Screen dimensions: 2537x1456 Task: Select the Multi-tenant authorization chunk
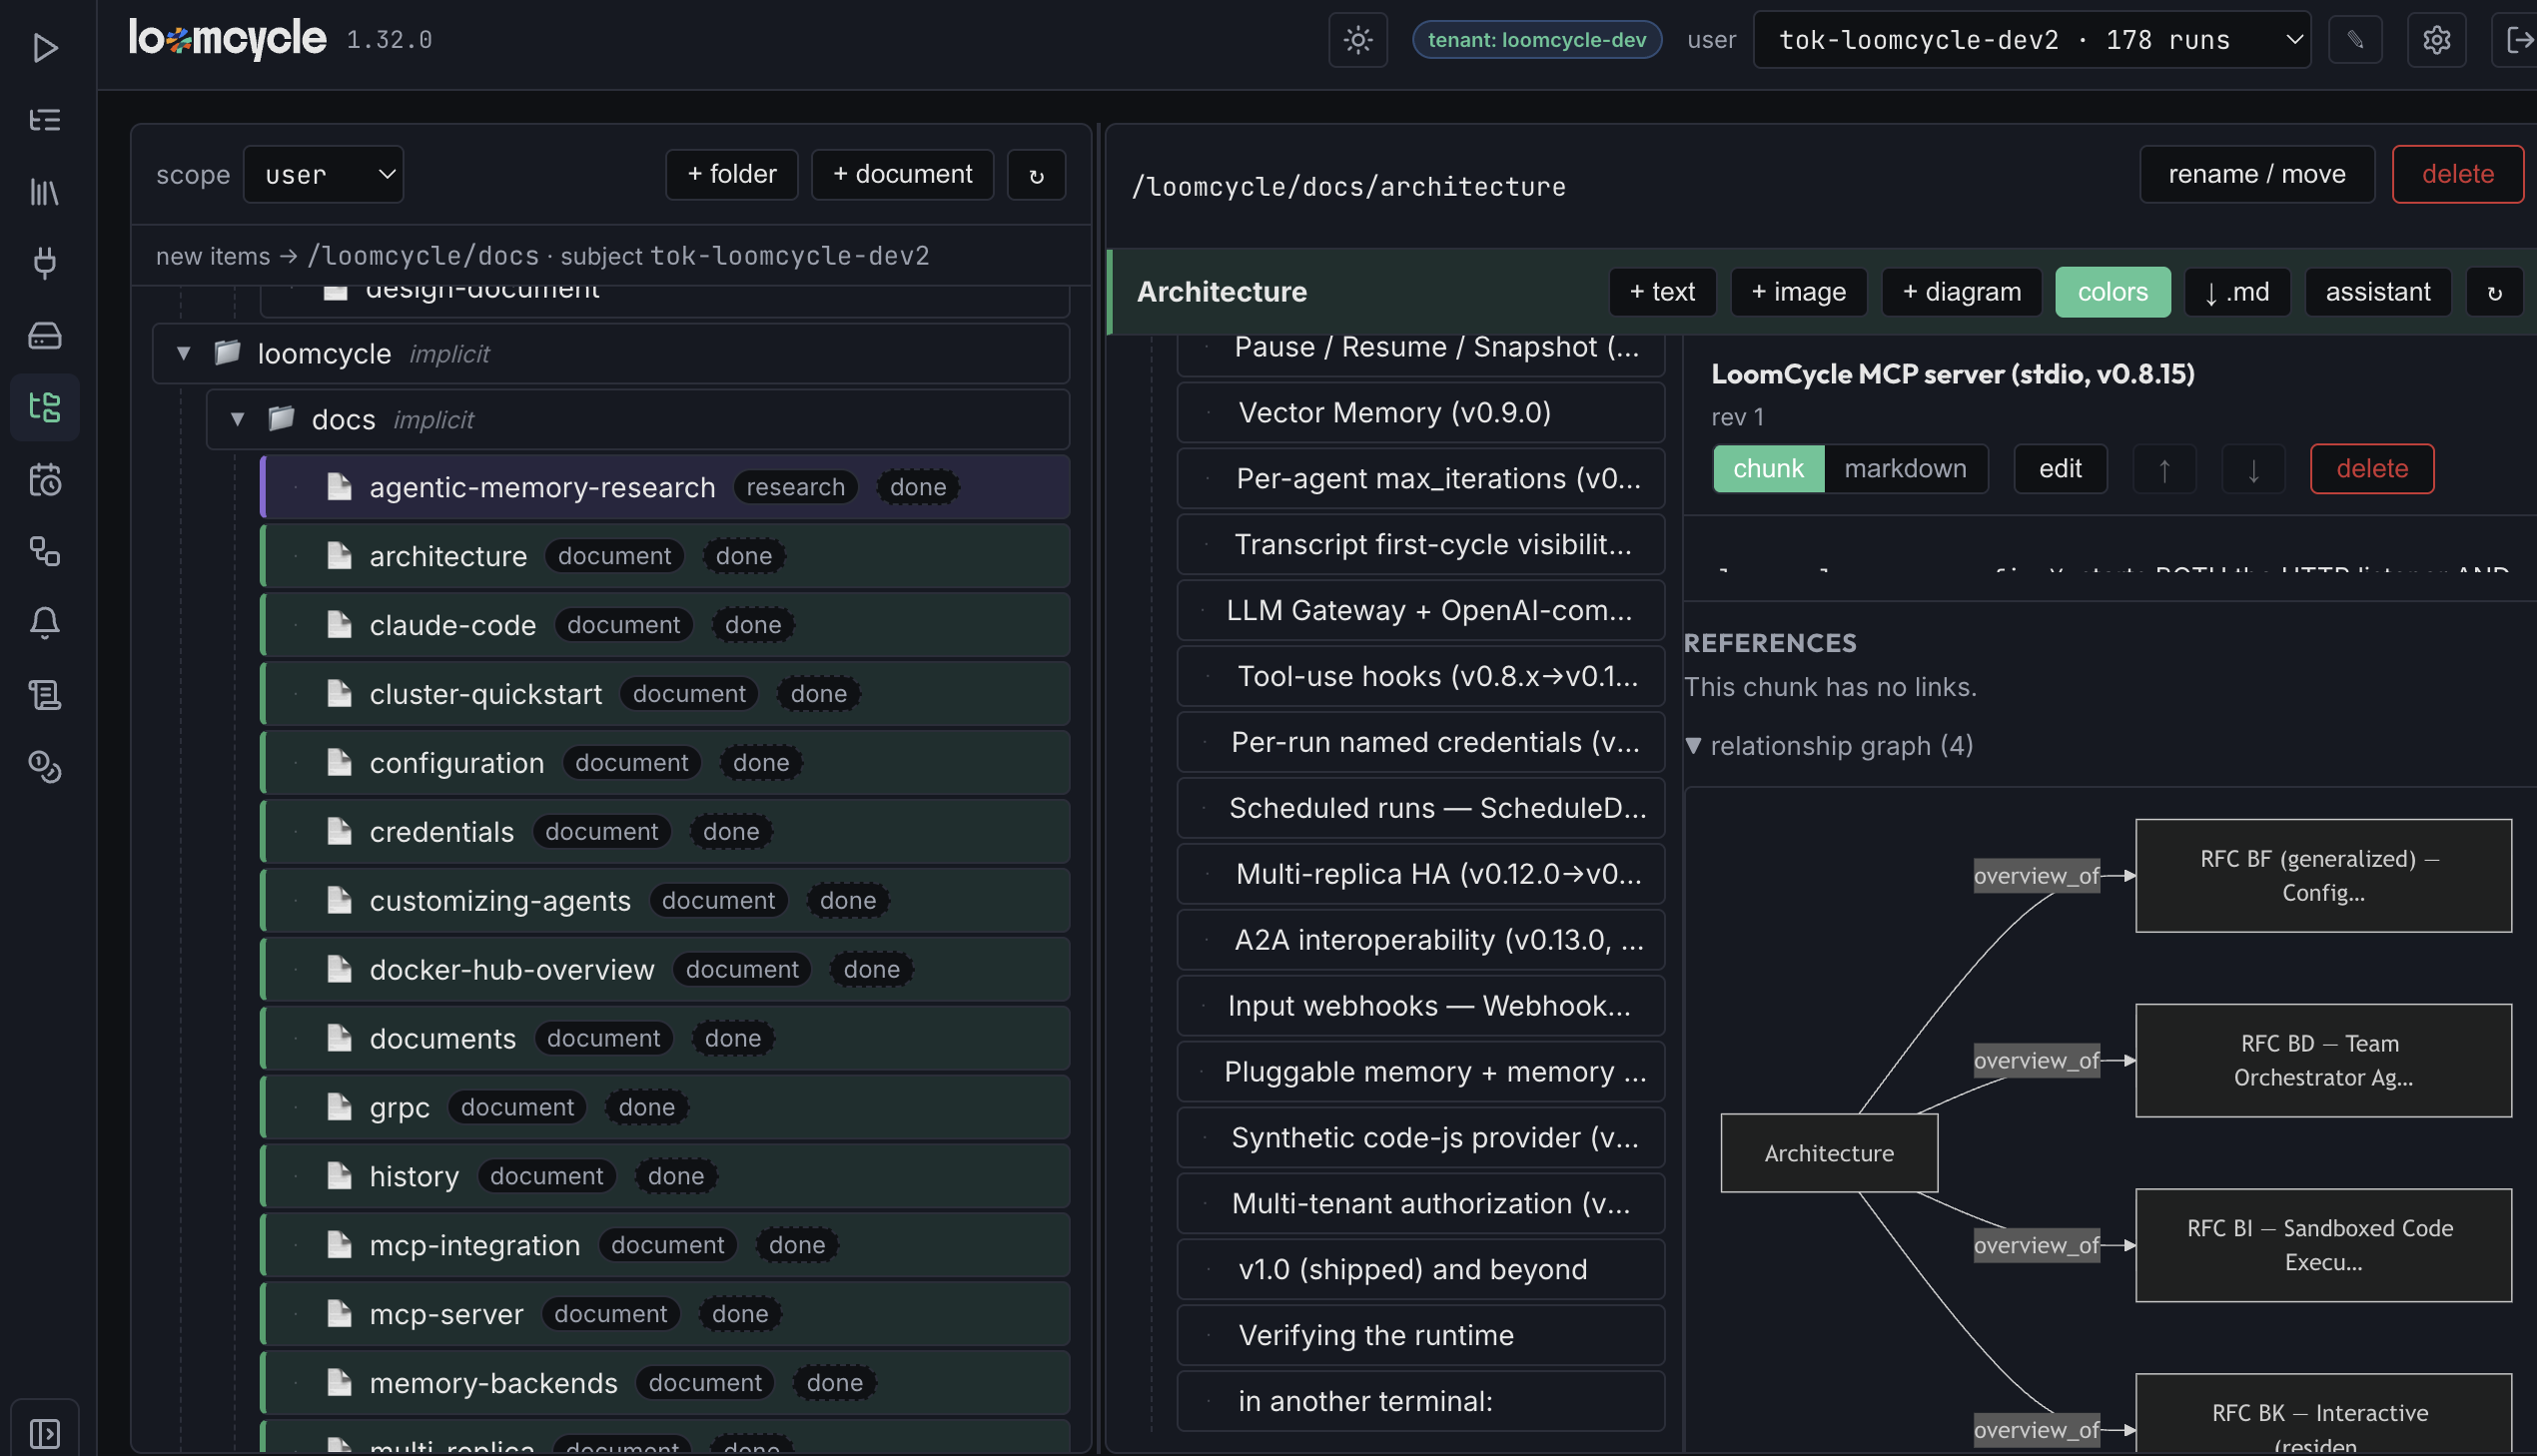pyautogui.click(x=1421, y=1204)
